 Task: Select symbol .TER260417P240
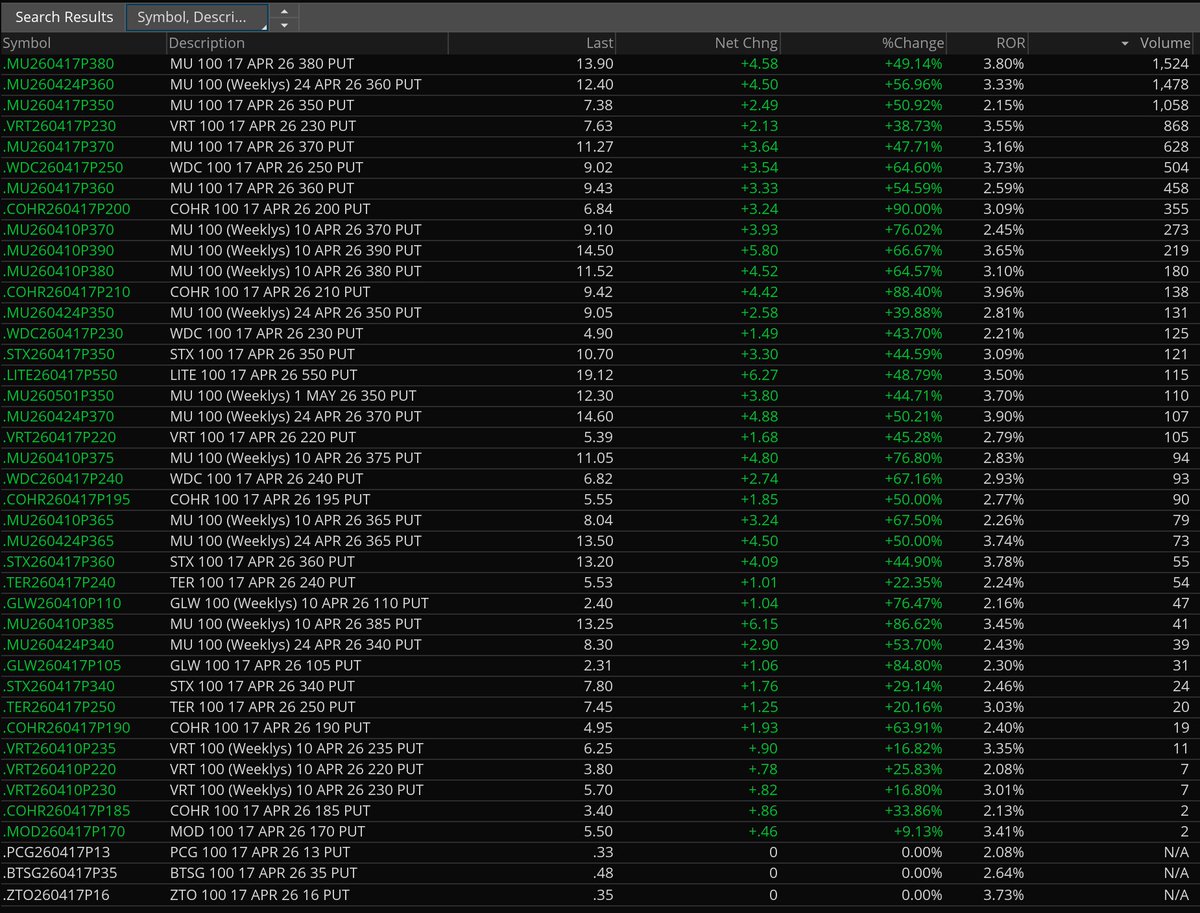point(59,582)
